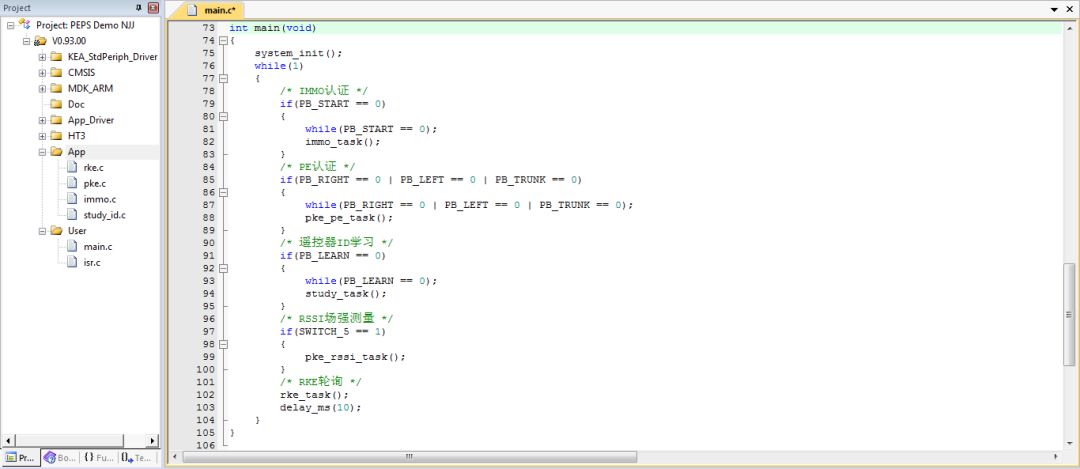Click the editor scroll left arrow

click(x=174, y=457)
